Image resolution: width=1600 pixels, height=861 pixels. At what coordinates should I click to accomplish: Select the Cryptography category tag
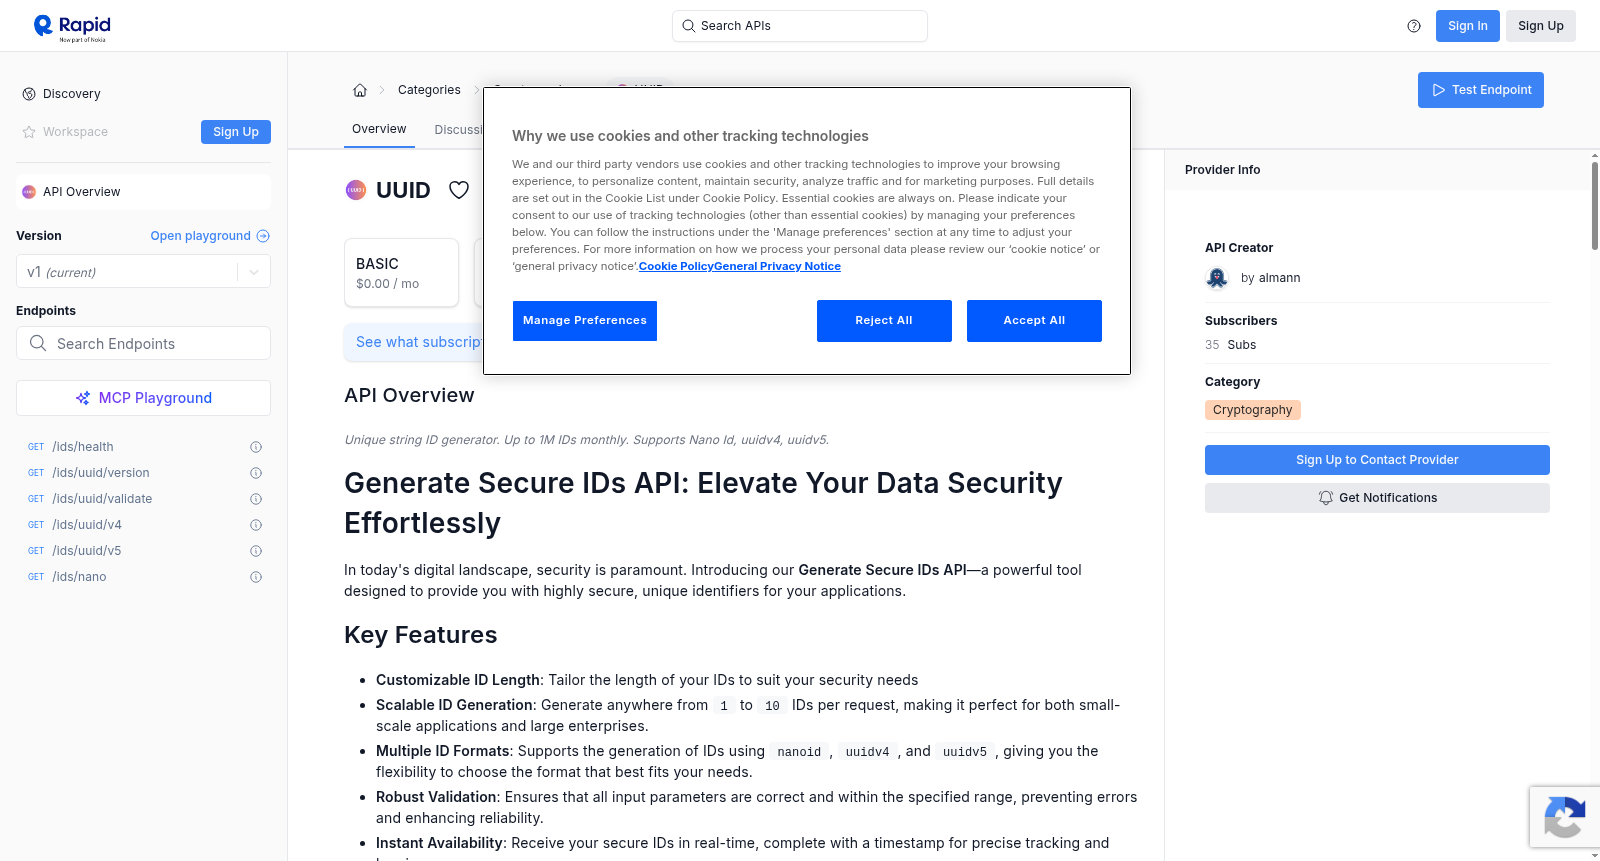(1252, 410)
